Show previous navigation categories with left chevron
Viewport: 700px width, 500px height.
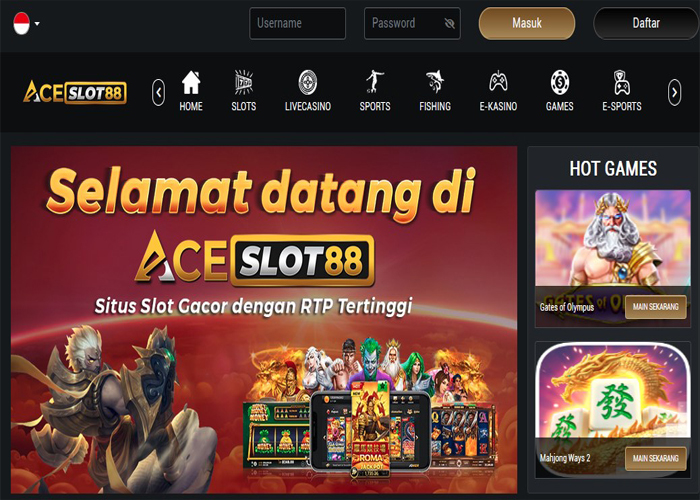(158, 92)
